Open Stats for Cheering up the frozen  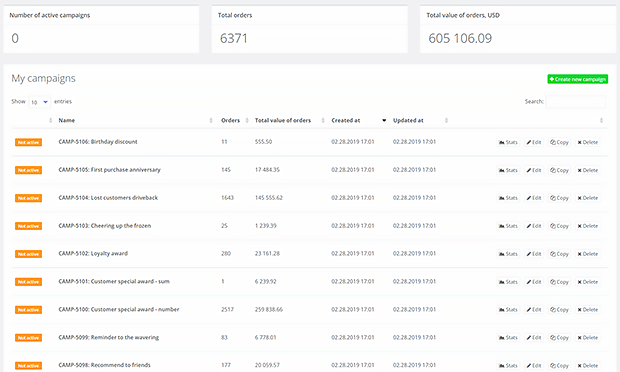pos(508,226)
